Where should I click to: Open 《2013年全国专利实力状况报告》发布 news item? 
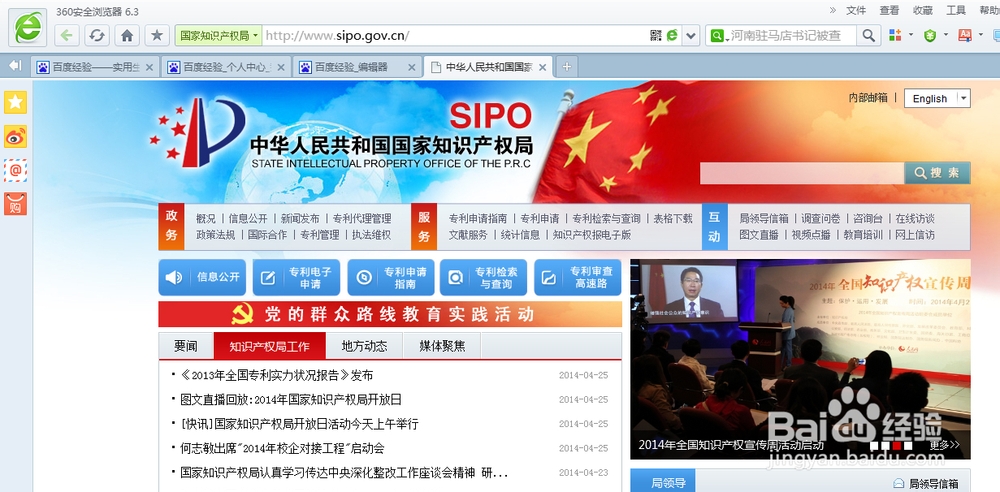pyautogui.click(x=277, y=375)
